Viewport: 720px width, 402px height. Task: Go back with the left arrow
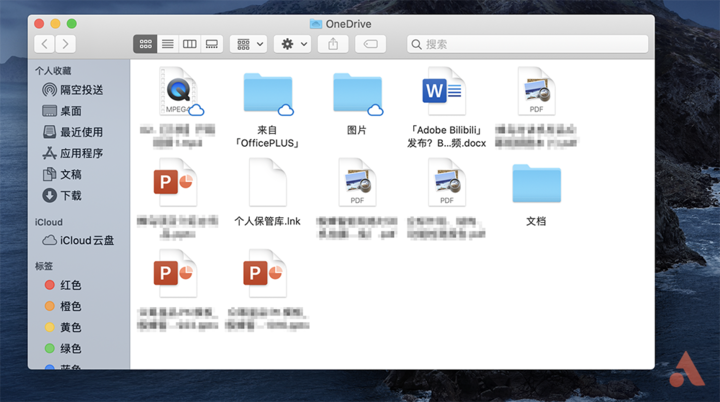click(45, 44)
